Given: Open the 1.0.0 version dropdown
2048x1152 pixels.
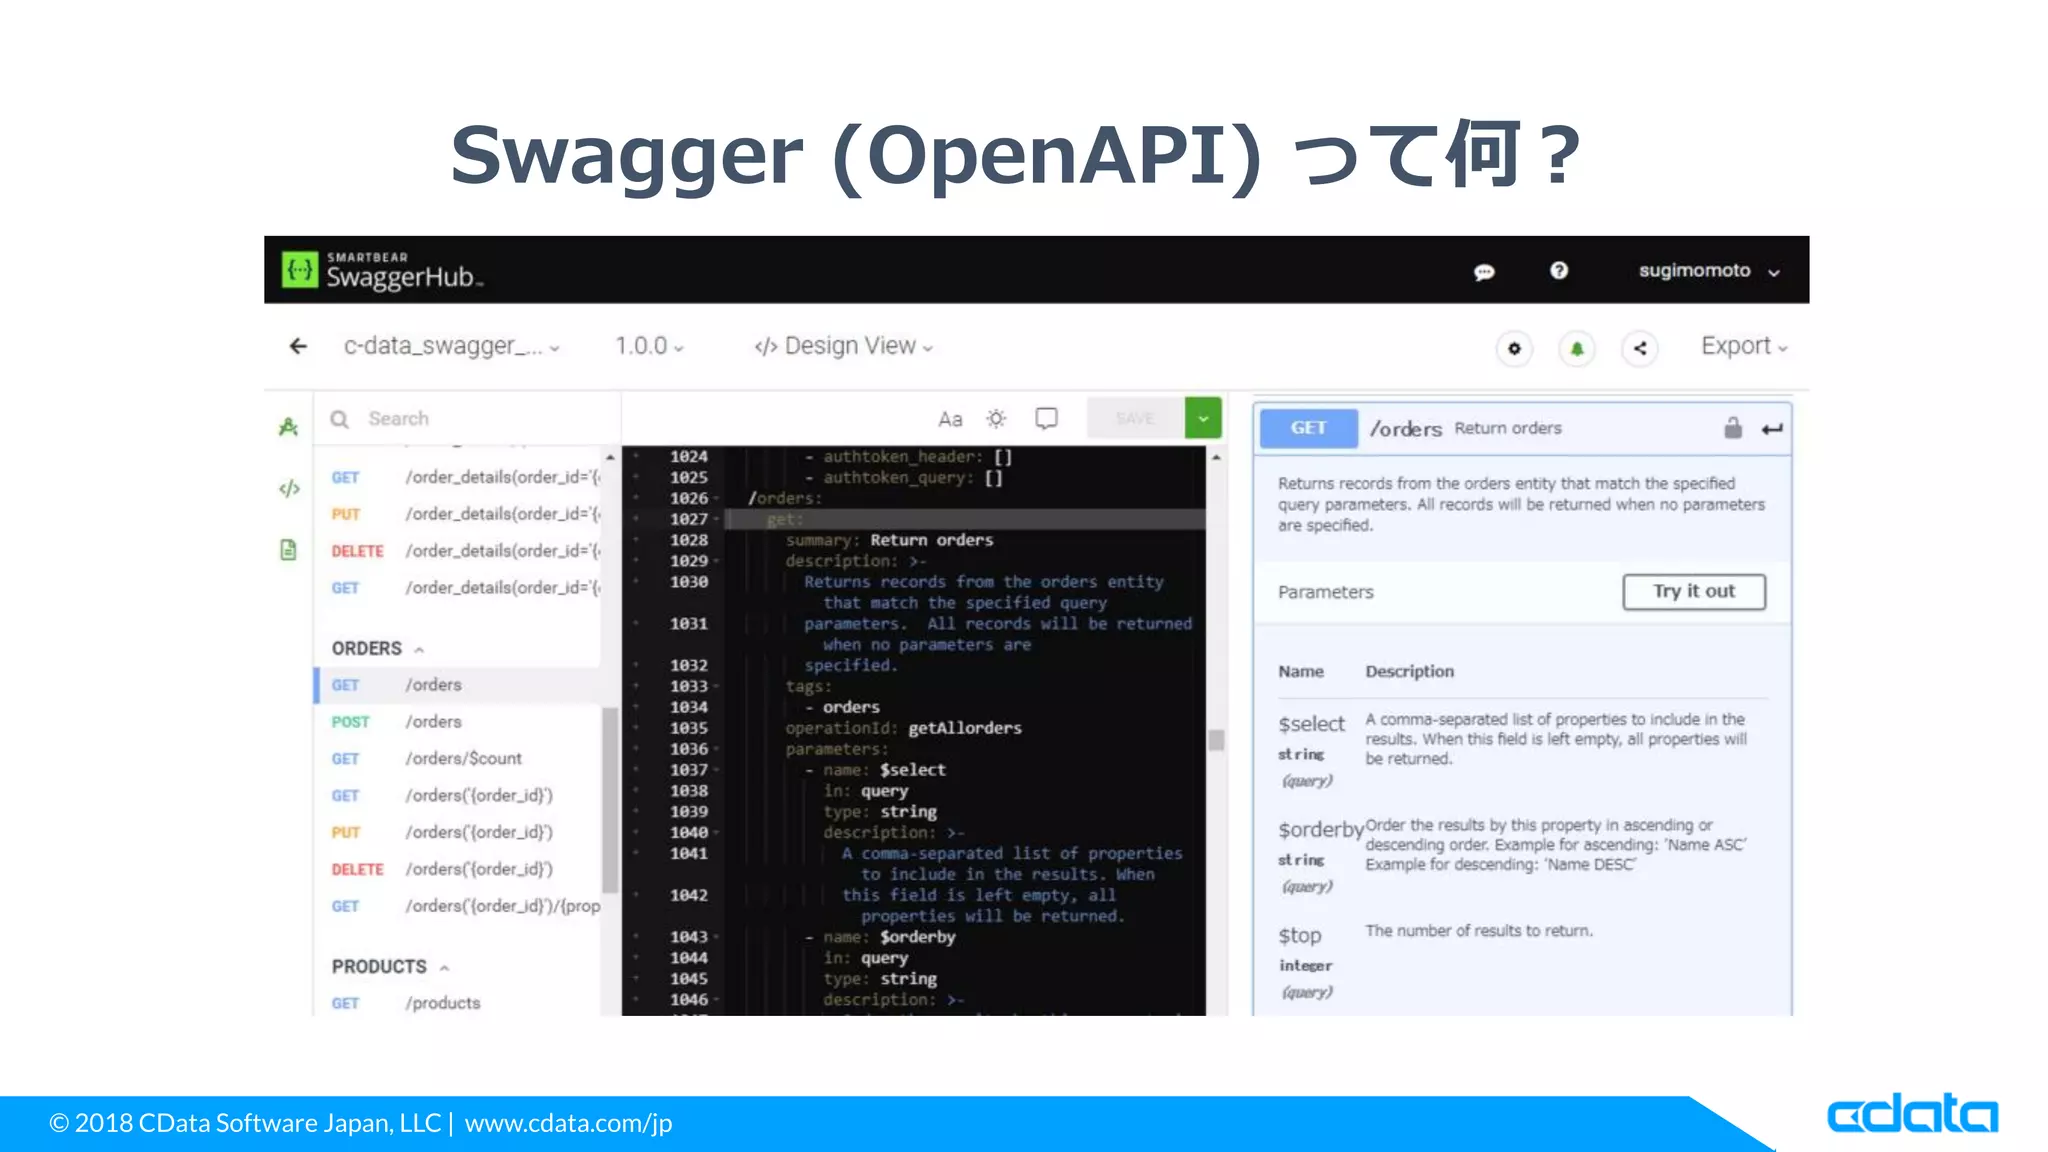Looking at the screenshot, I should tap(649, 346).
